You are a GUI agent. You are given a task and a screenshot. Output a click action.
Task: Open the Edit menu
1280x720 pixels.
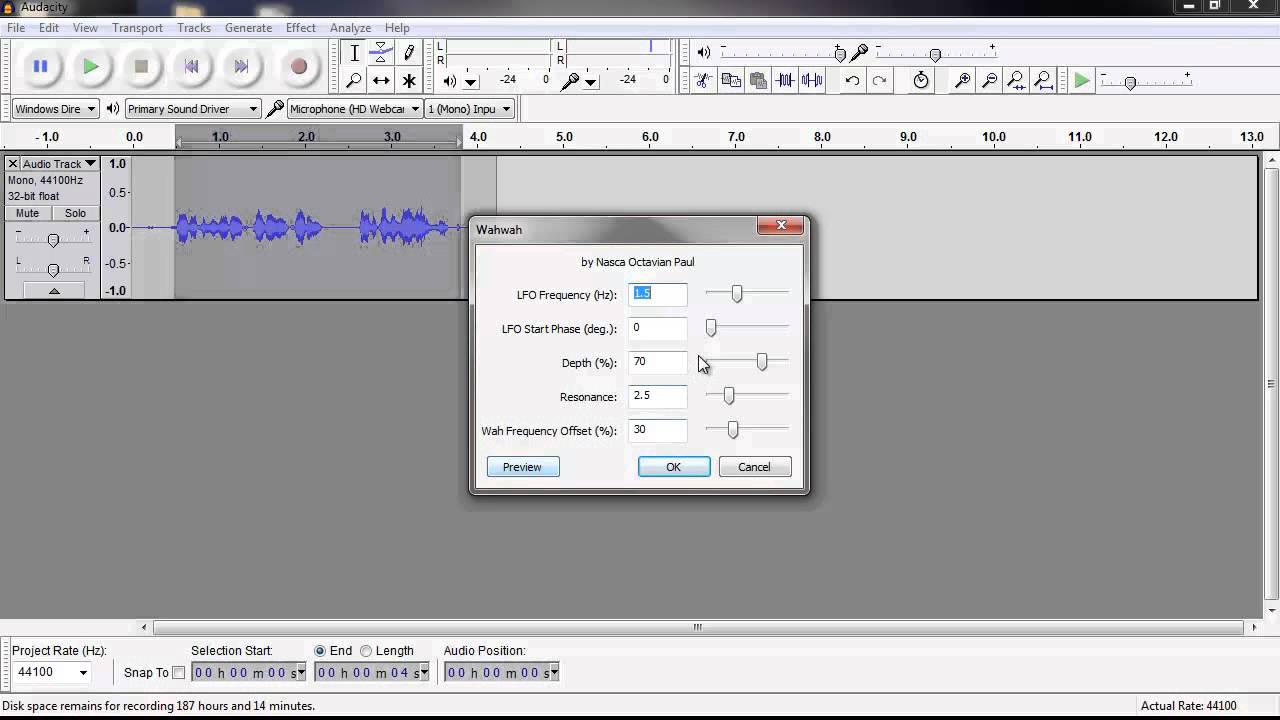49,28
